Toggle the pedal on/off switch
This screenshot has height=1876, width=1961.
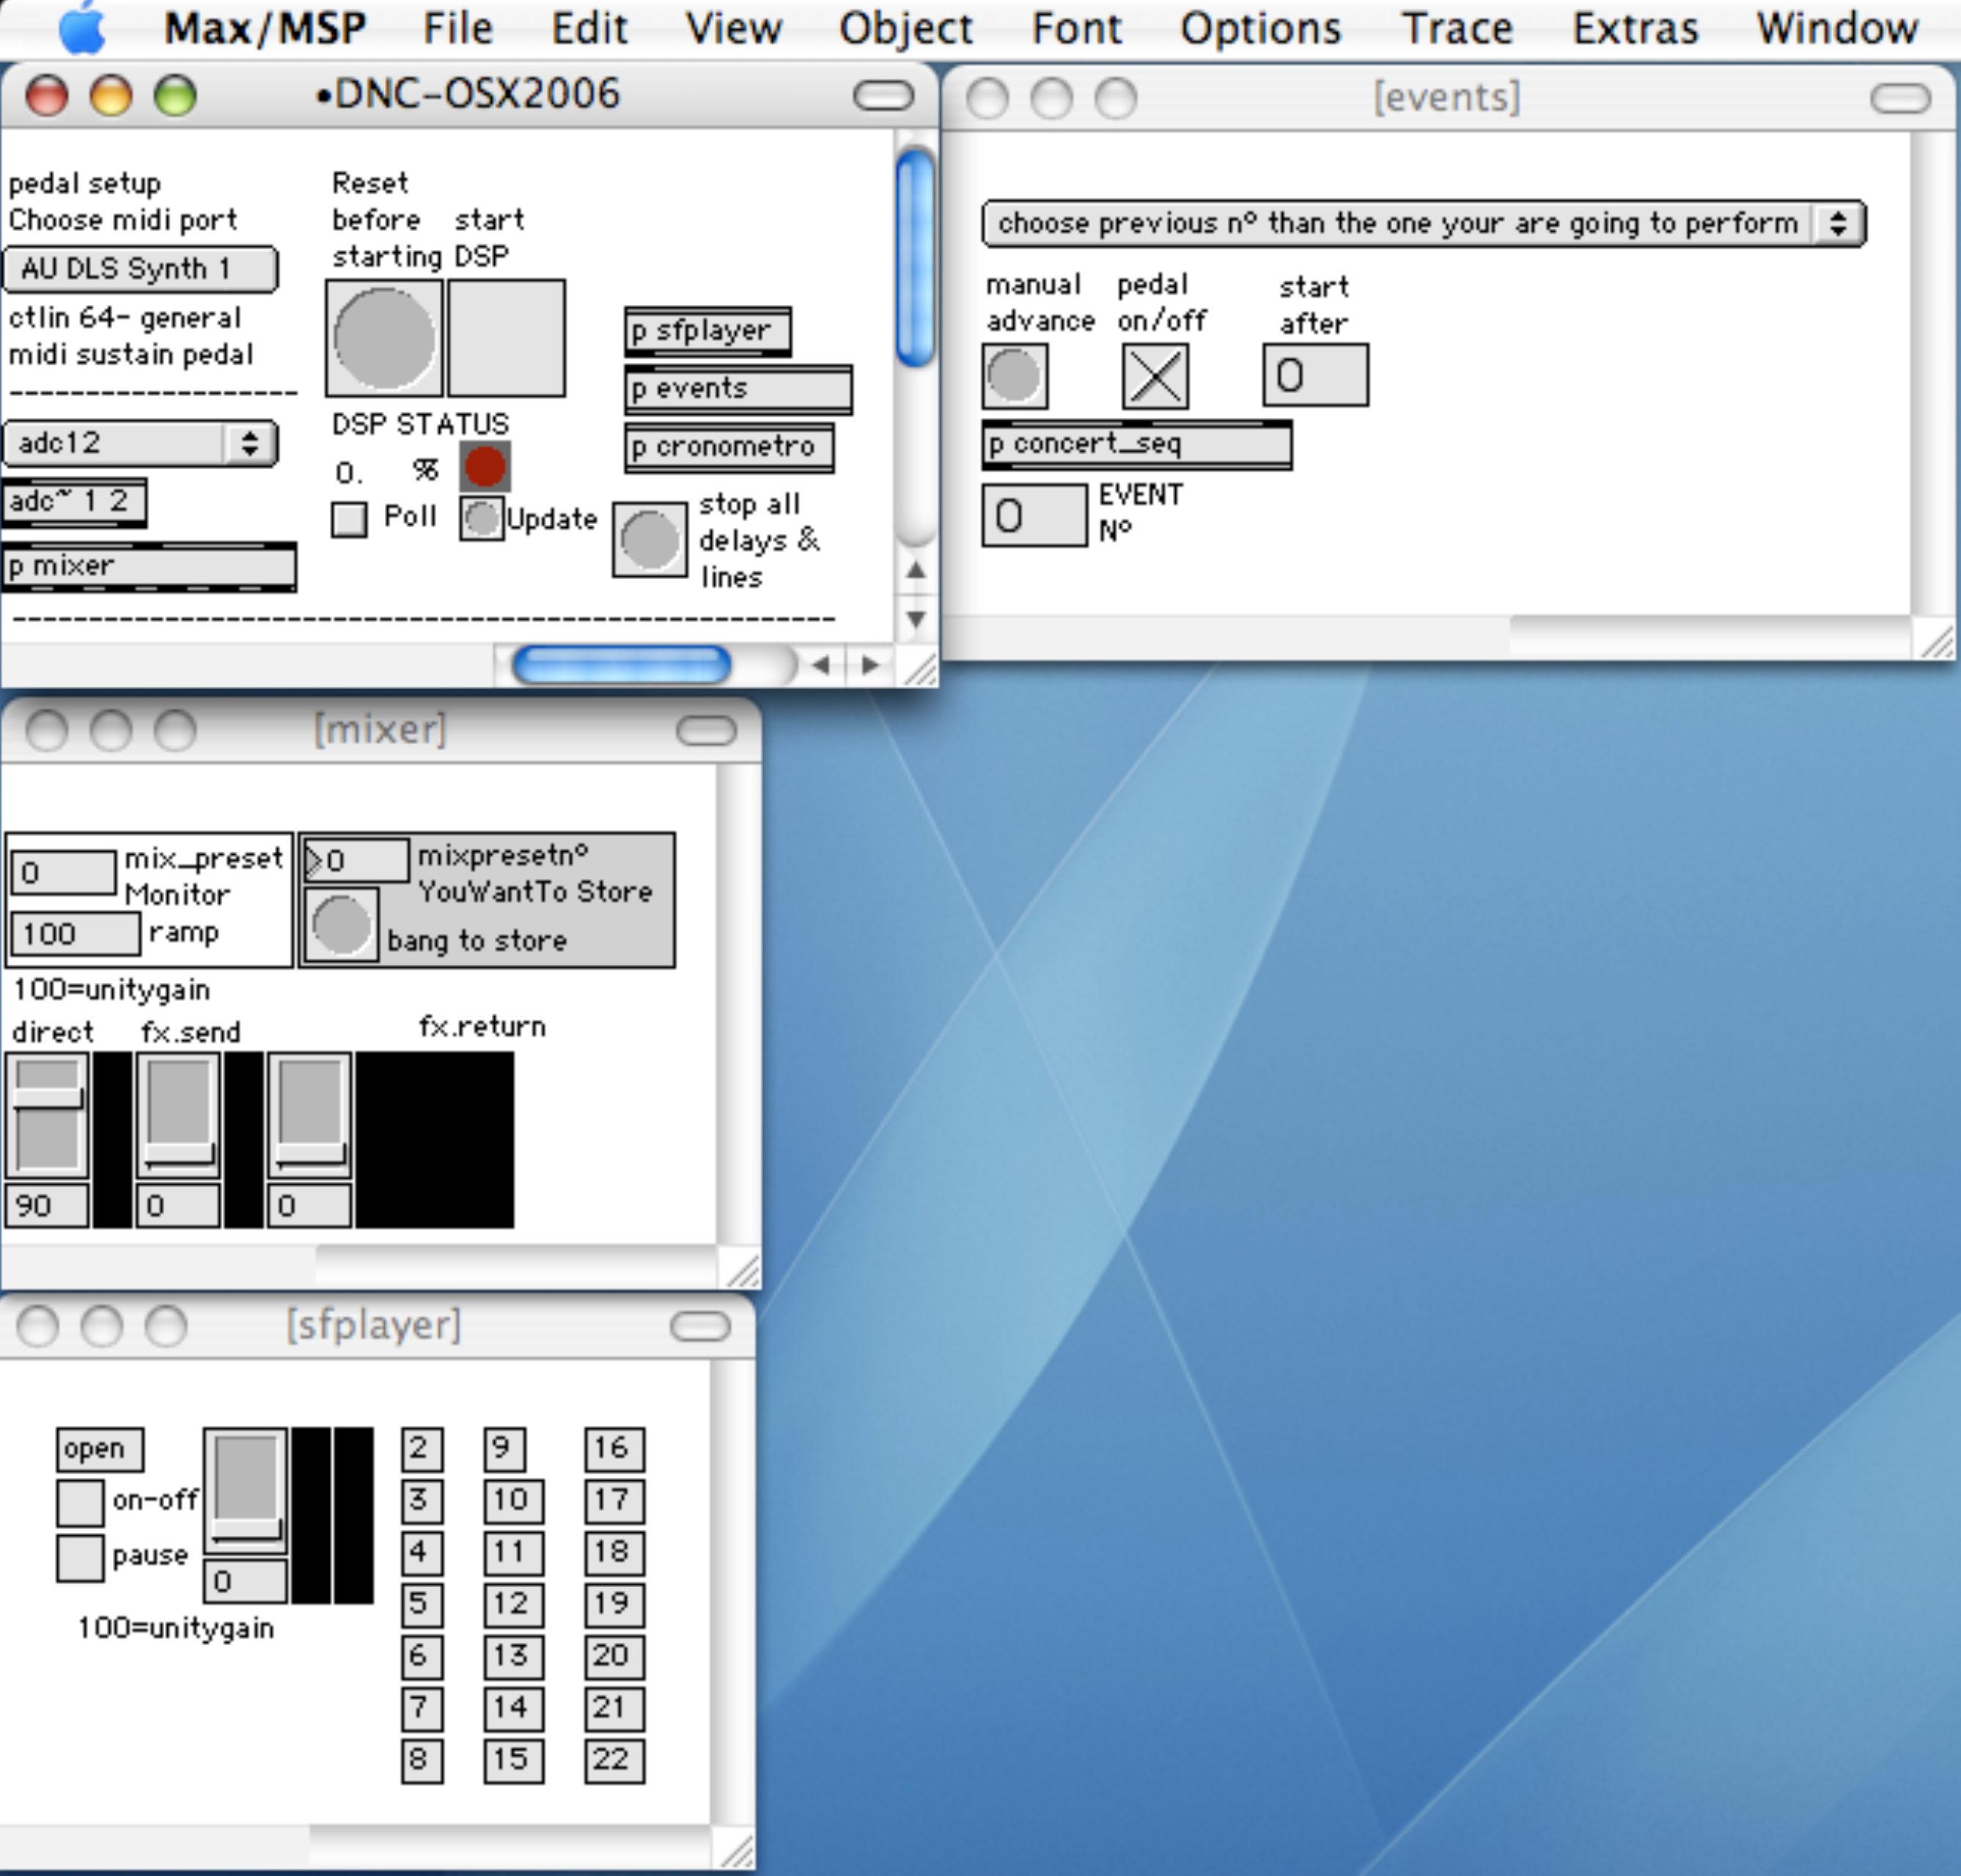pos(1155,376)
